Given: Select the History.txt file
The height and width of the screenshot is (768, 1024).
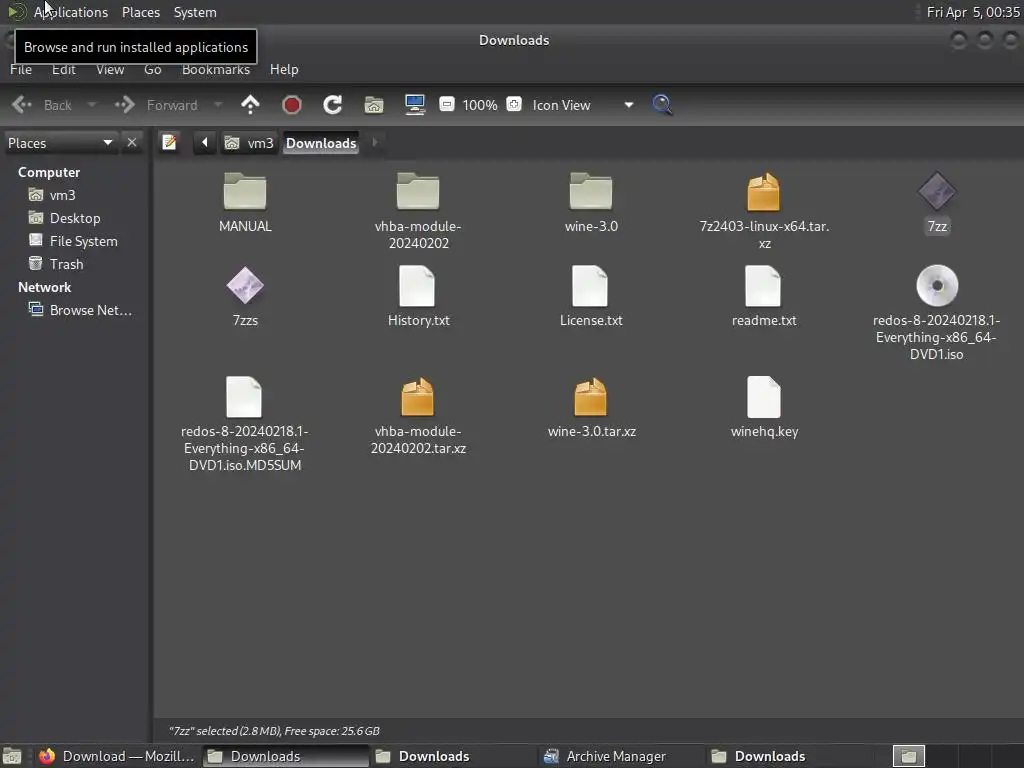Looking at the screenshot, I should 418,296.
